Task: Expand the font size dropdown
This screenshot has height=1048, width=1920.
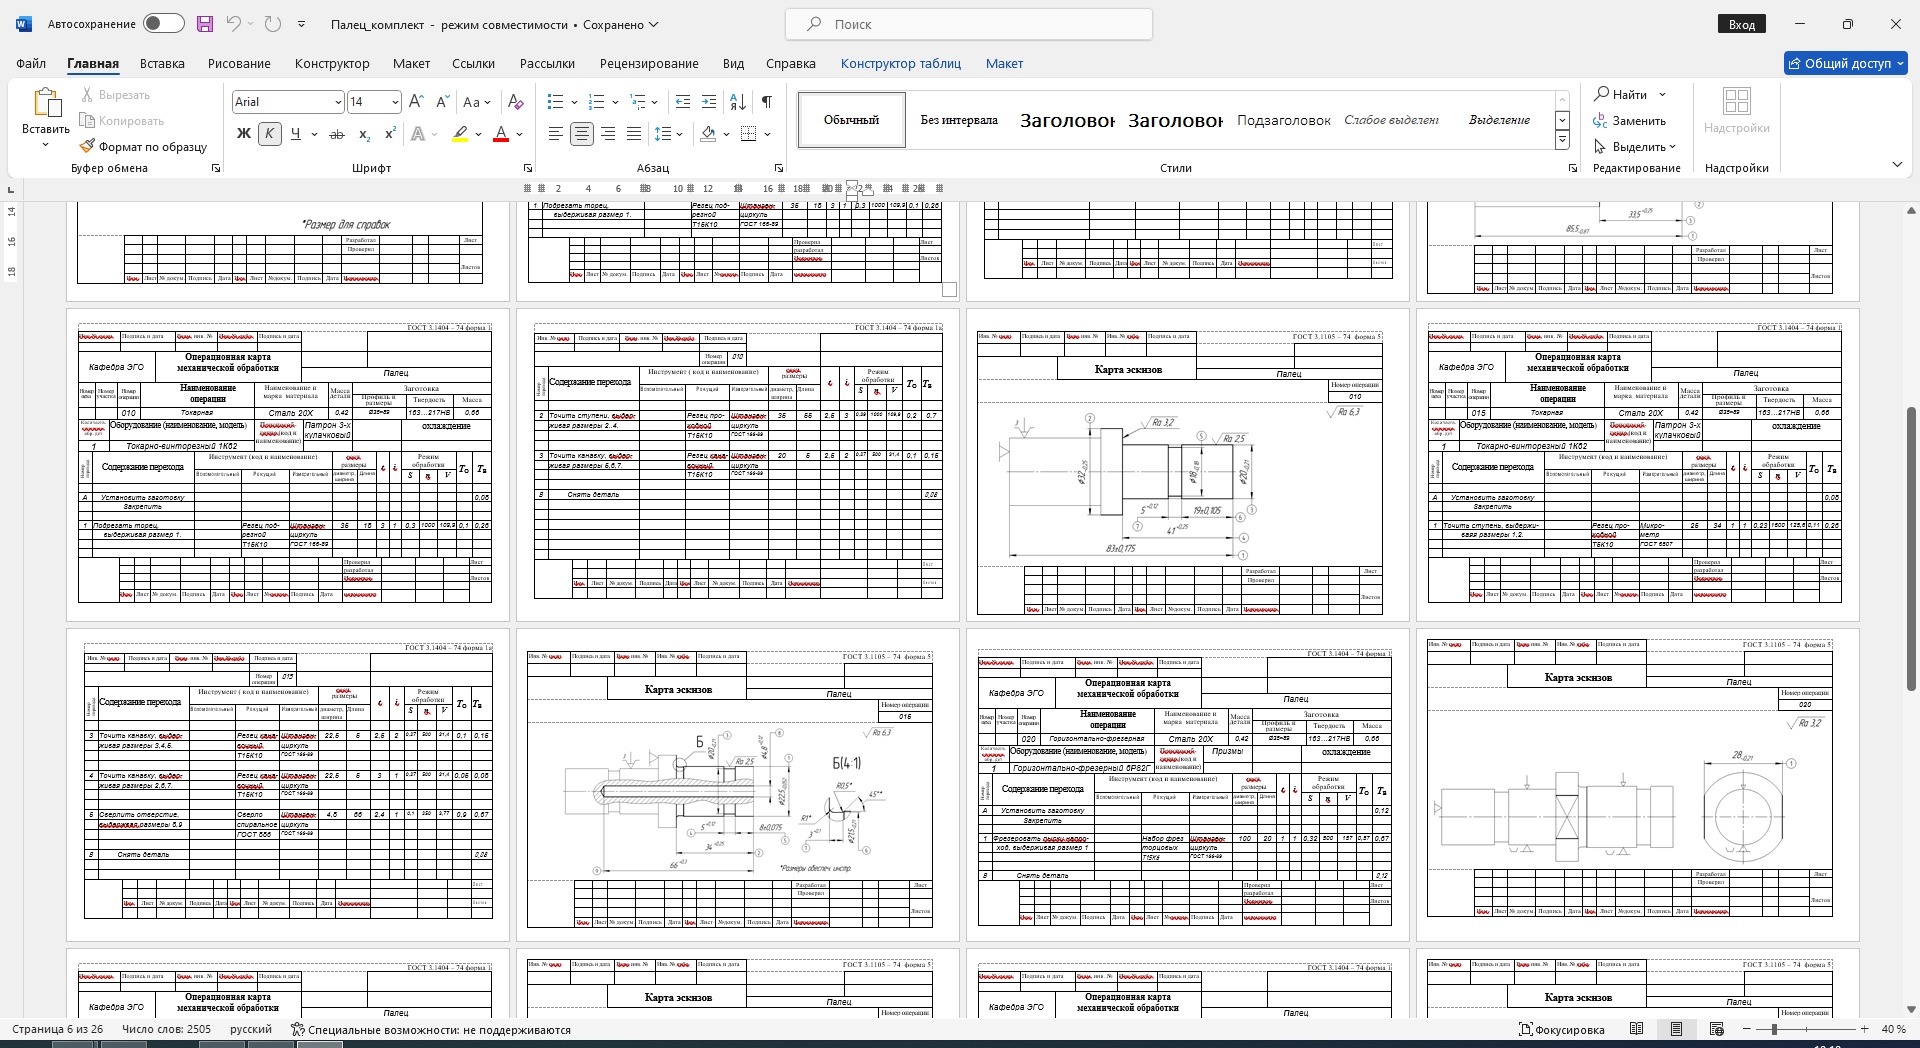Action: click(x=395, y=102)
